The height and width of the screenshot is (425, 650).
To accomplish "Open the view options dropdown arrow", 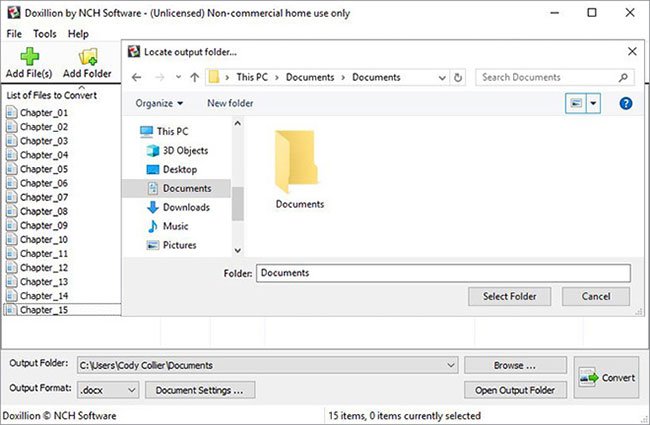I will [594, 103].
